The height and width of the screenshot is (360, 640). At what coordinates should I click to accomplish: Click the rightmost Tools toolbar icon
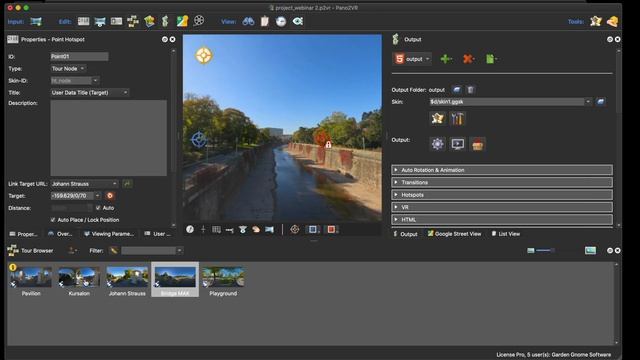click(x=612, y=21)
